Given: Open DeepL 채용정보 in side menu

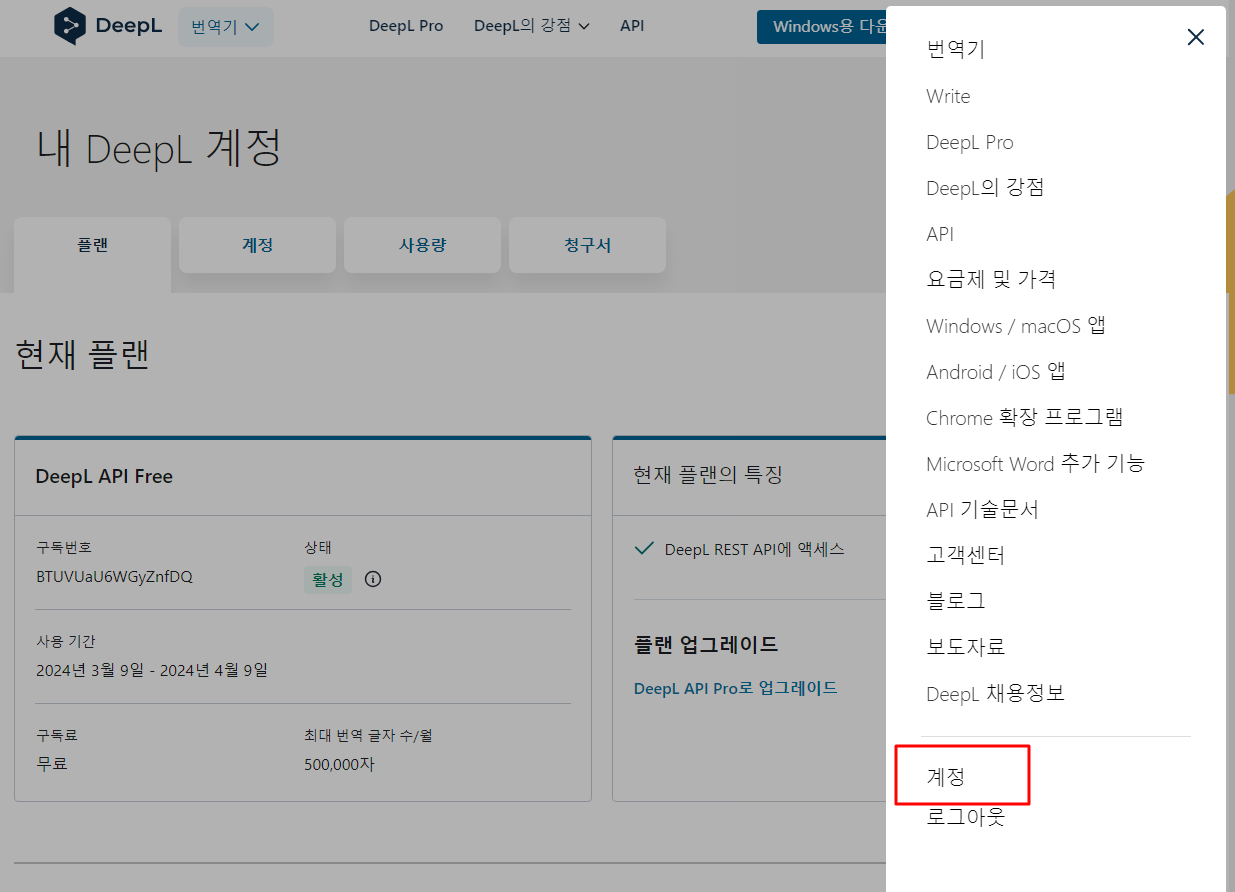Looking at the screenshot, I should click(996, 693).
